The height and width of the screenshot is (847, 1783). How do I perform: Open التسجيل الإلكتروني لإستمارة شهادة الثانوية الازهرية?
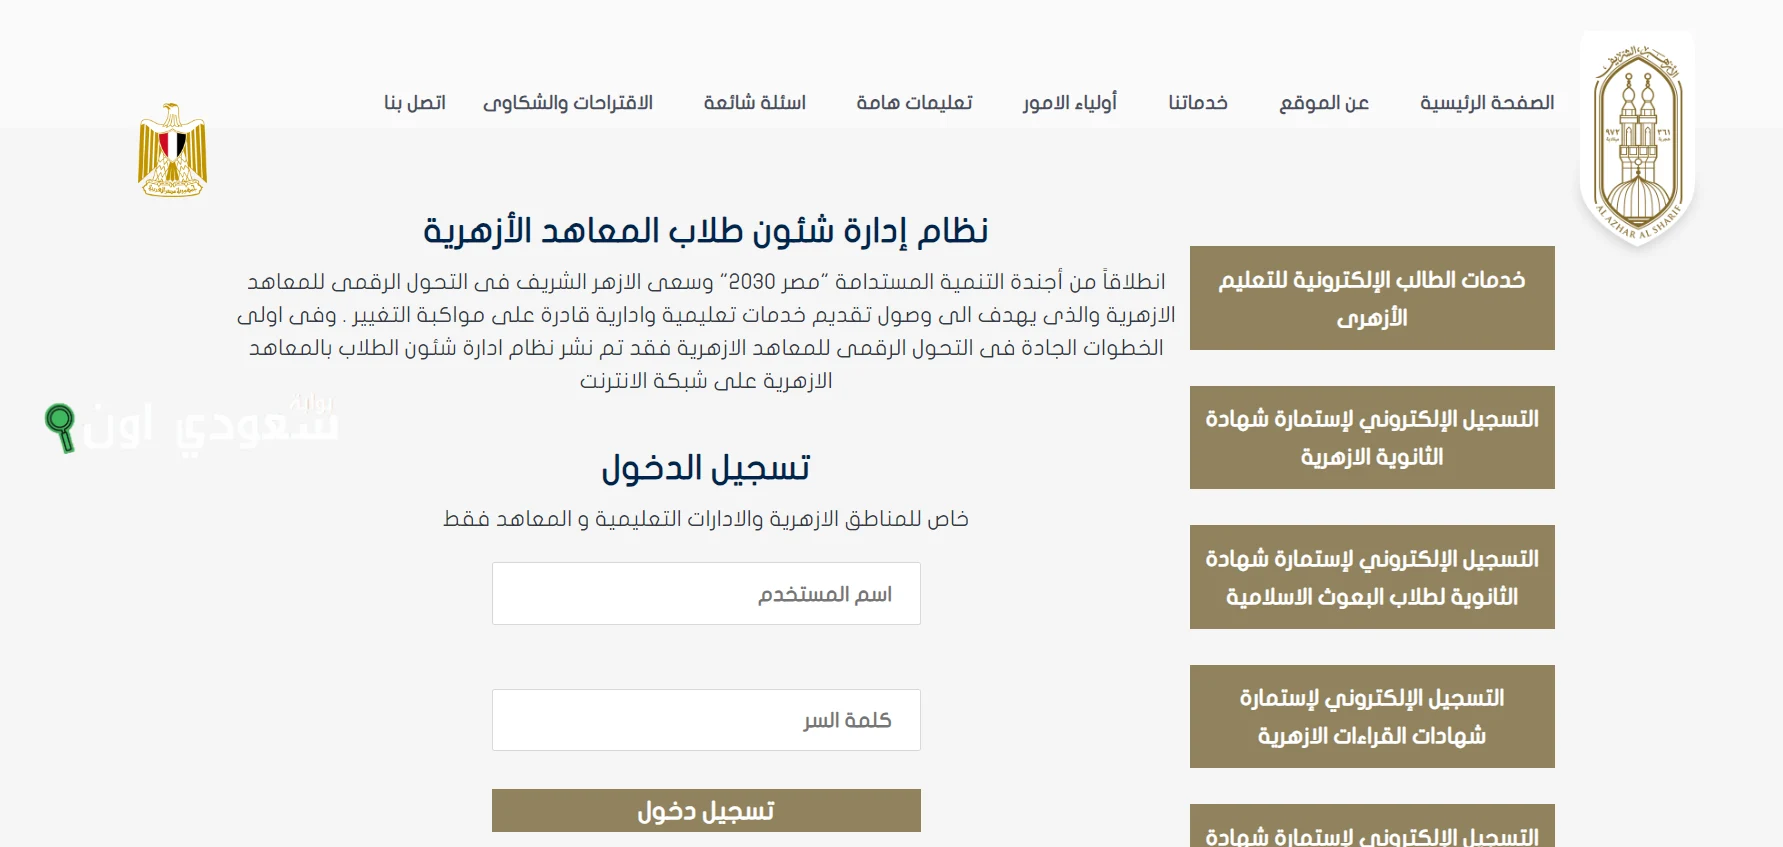tap(1371, 437)
